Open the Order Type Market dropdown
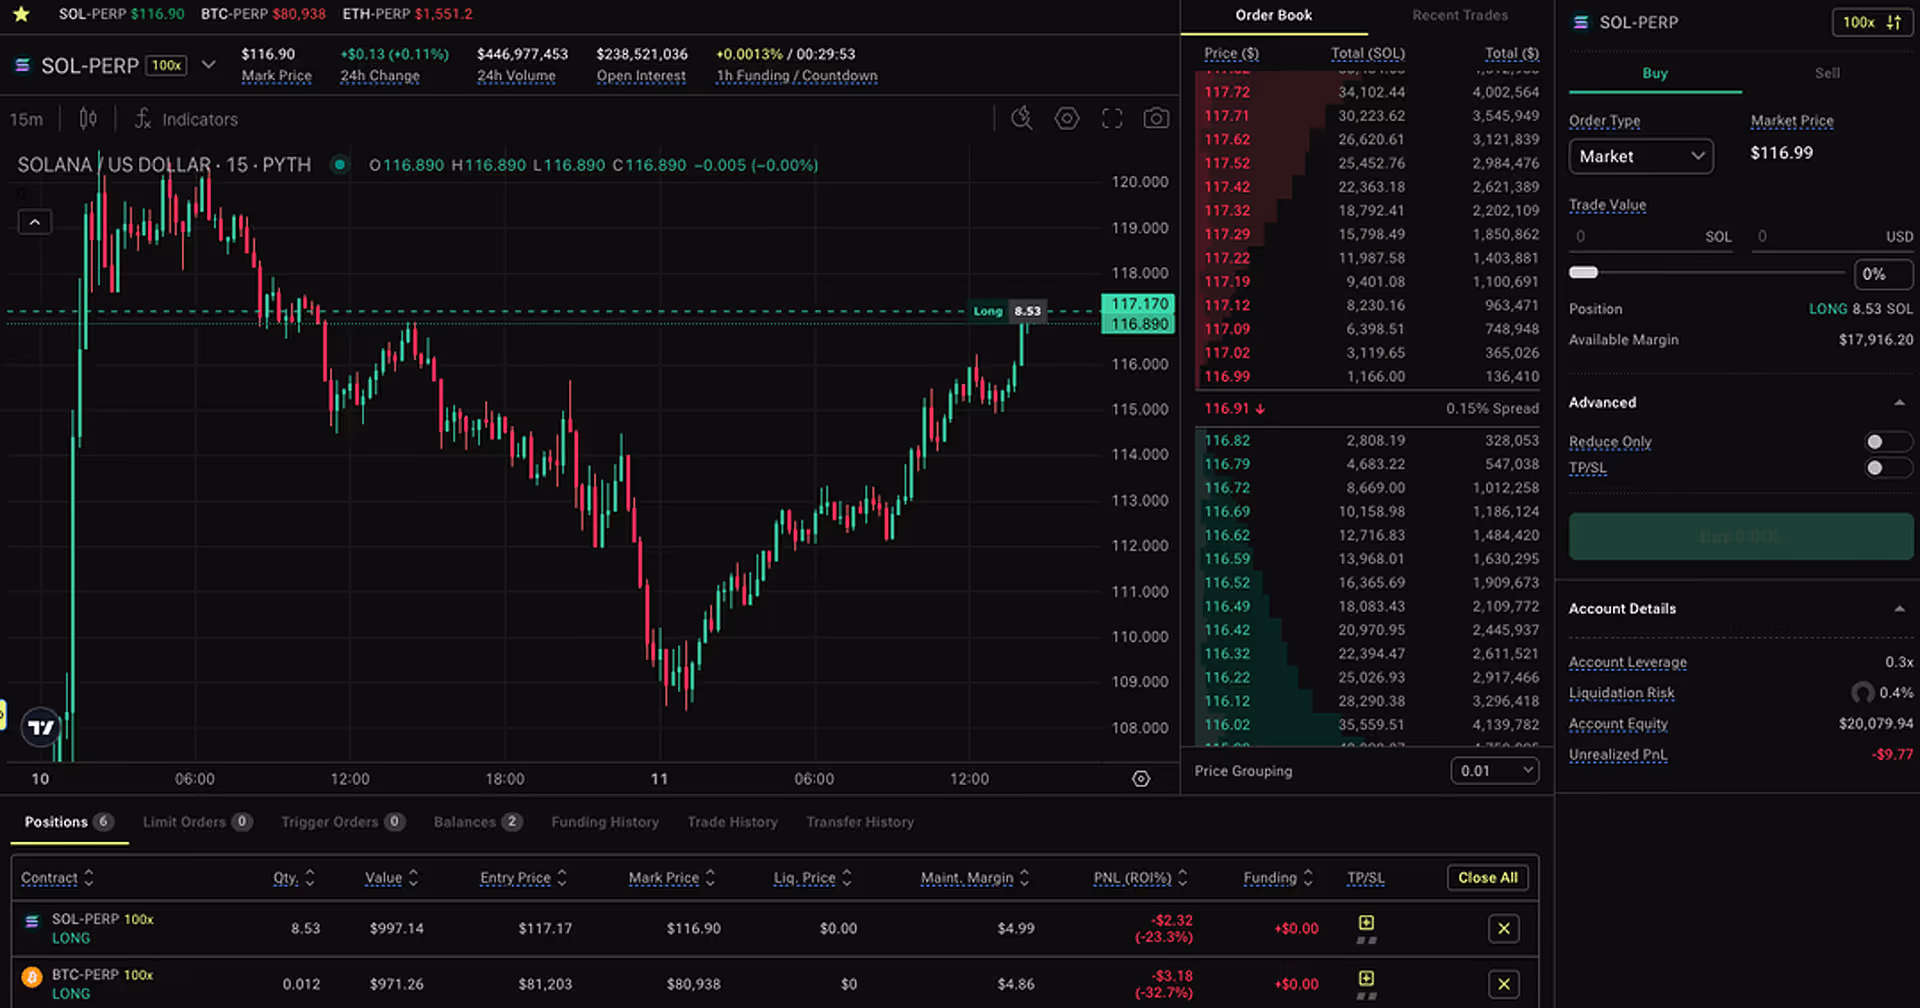Viewport: 1920px width, 1008px height. [1640, 156]
